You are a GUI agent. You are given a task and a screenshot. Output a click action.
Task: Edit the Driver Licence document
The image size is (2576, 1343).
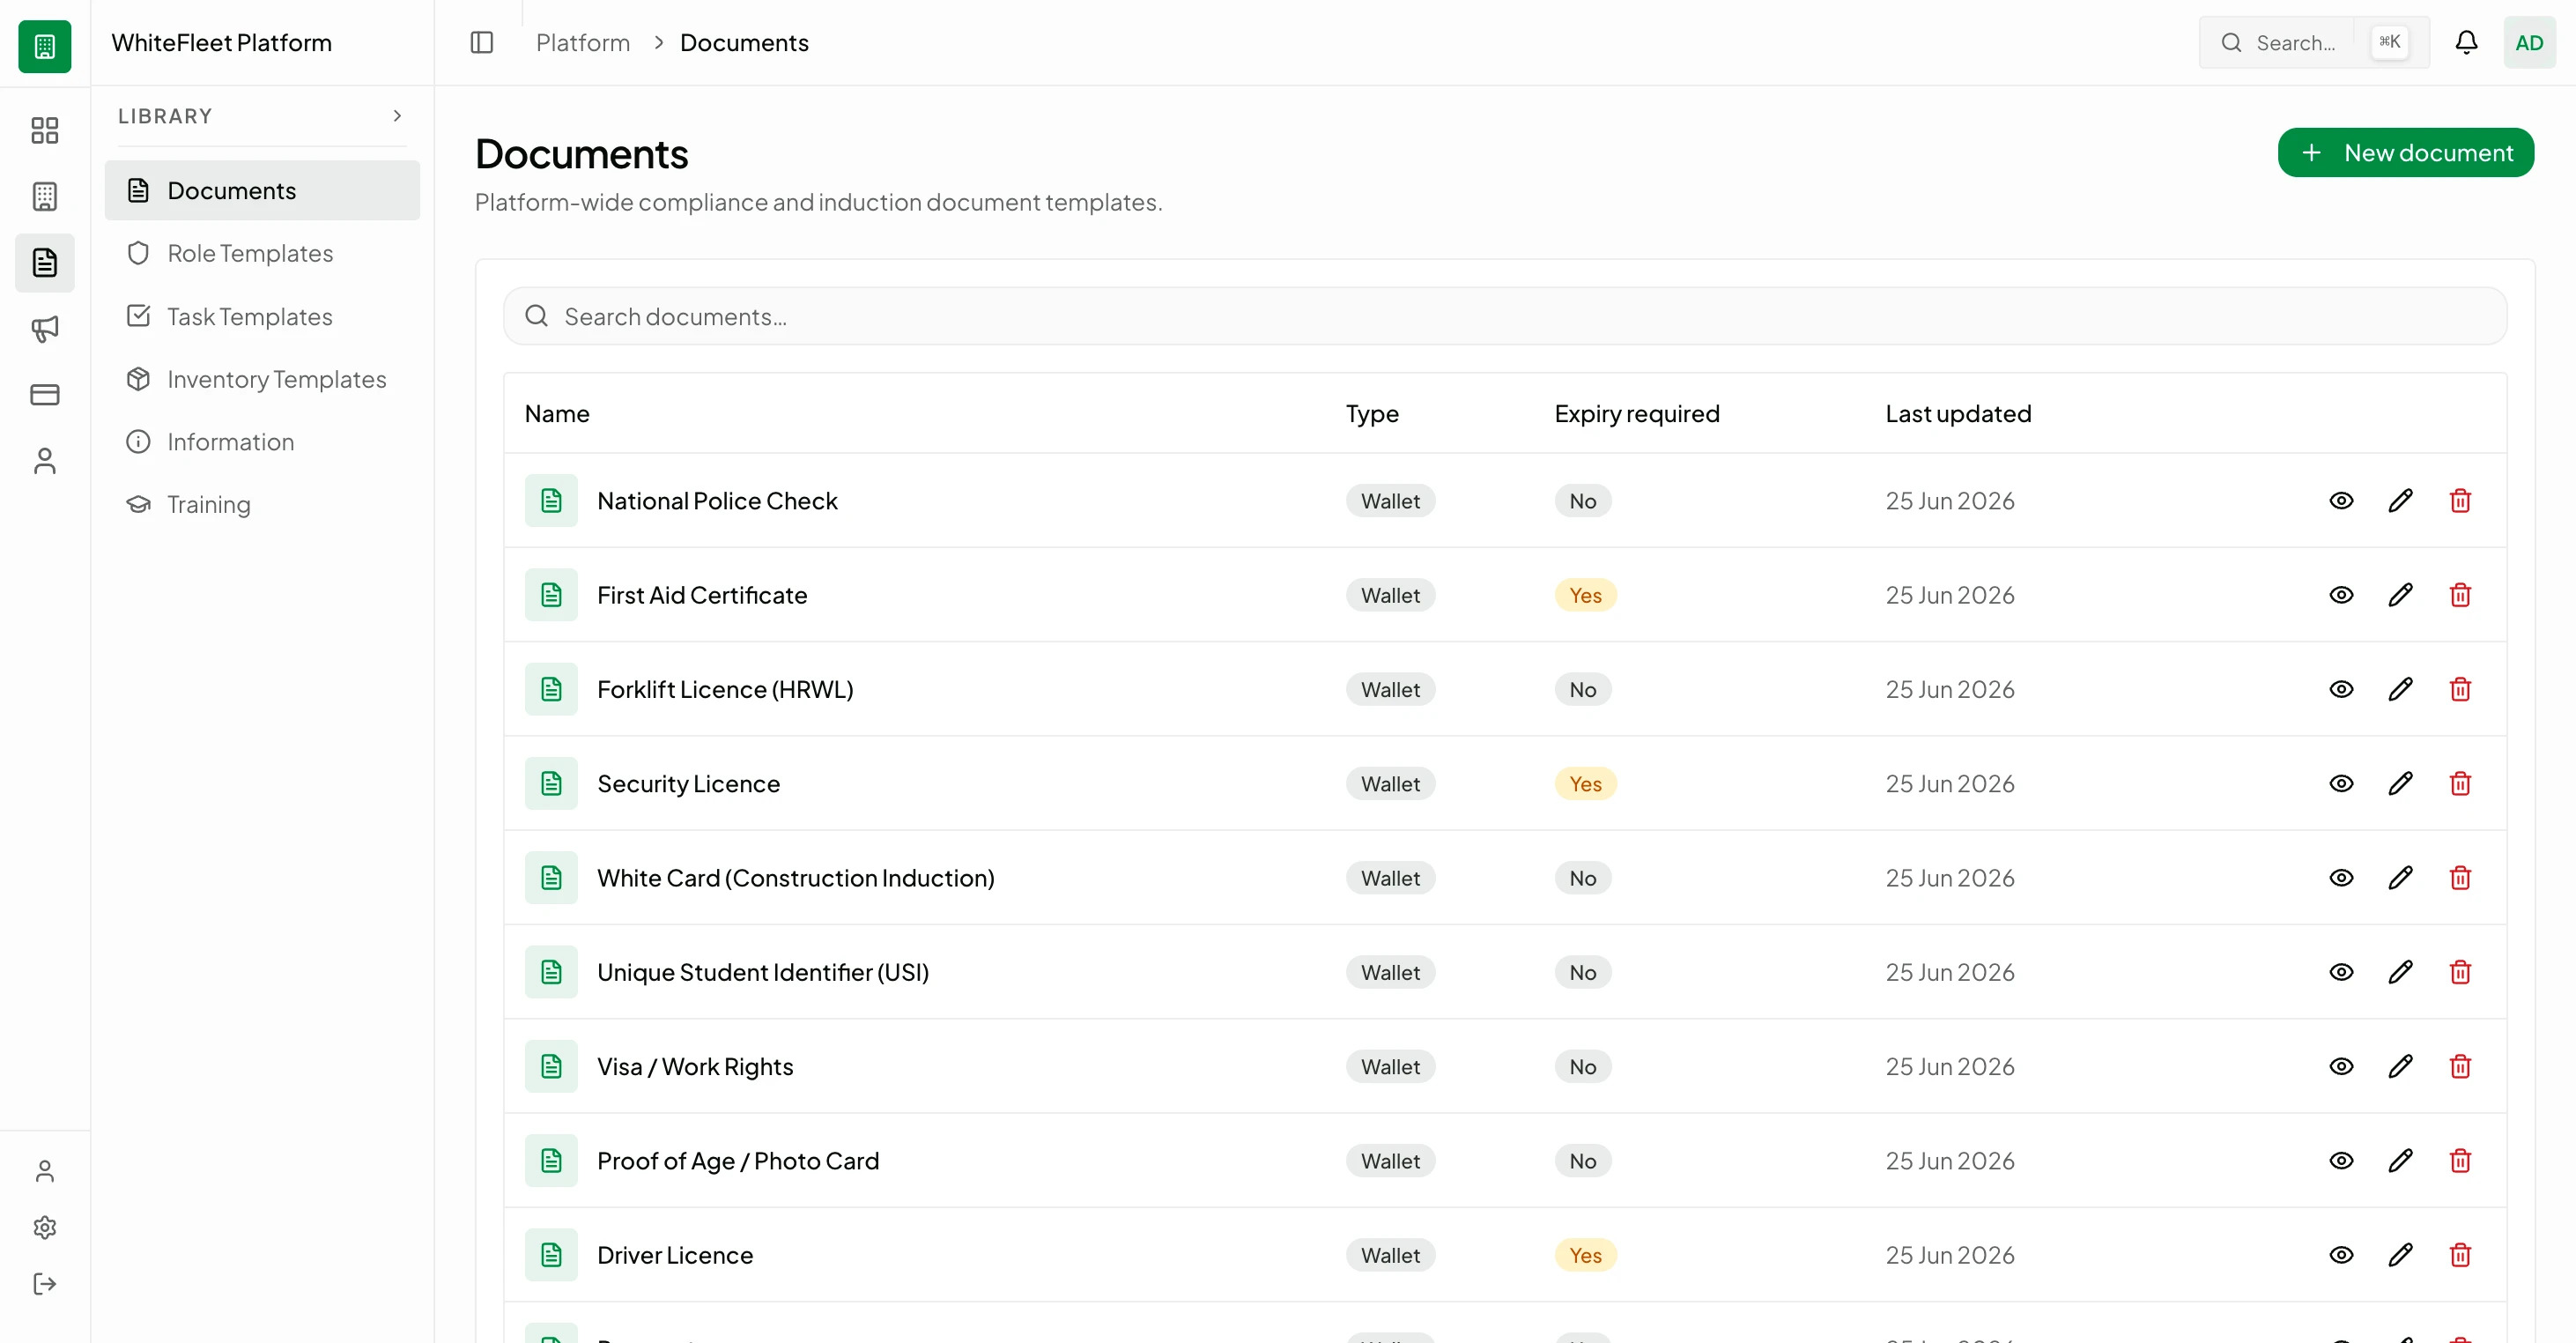[2400, 1255]
